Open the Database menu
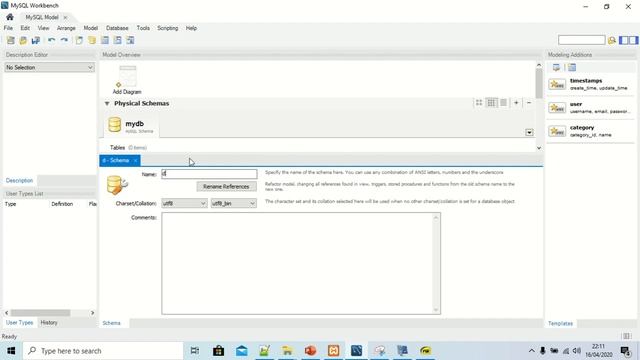Screen dimensions: 640x360 pos(117,28)
